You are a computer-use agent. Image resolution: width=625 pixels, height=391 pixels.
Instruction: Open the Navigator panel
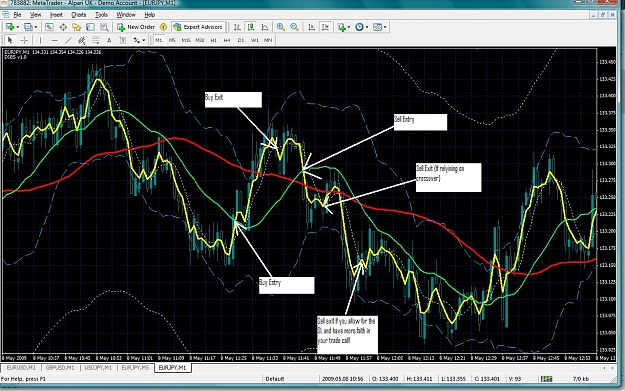click(x=77, y=27)
